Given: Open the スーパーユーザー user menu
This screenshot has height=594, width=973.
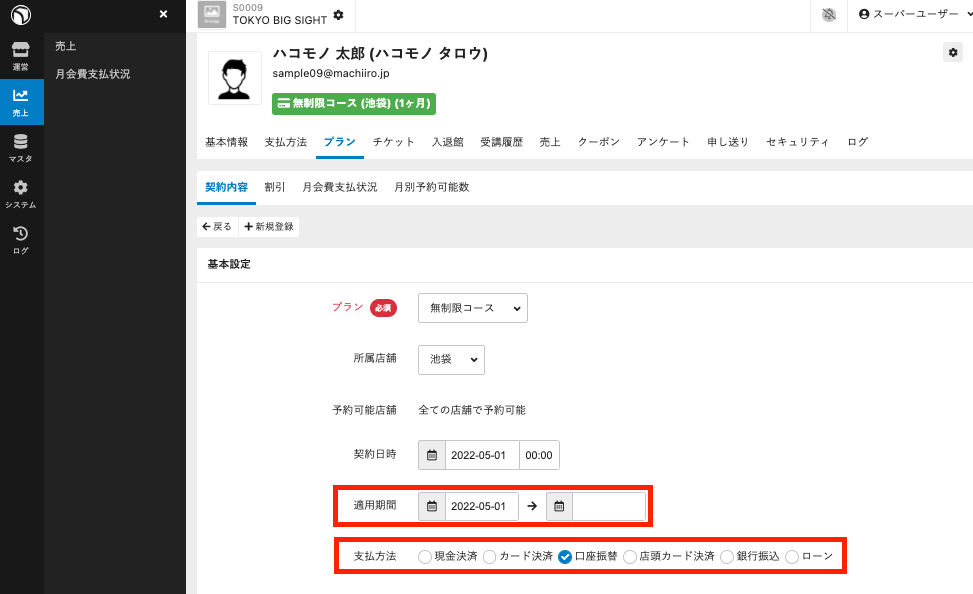Looking at the screenshot, I should coord(908,15).
